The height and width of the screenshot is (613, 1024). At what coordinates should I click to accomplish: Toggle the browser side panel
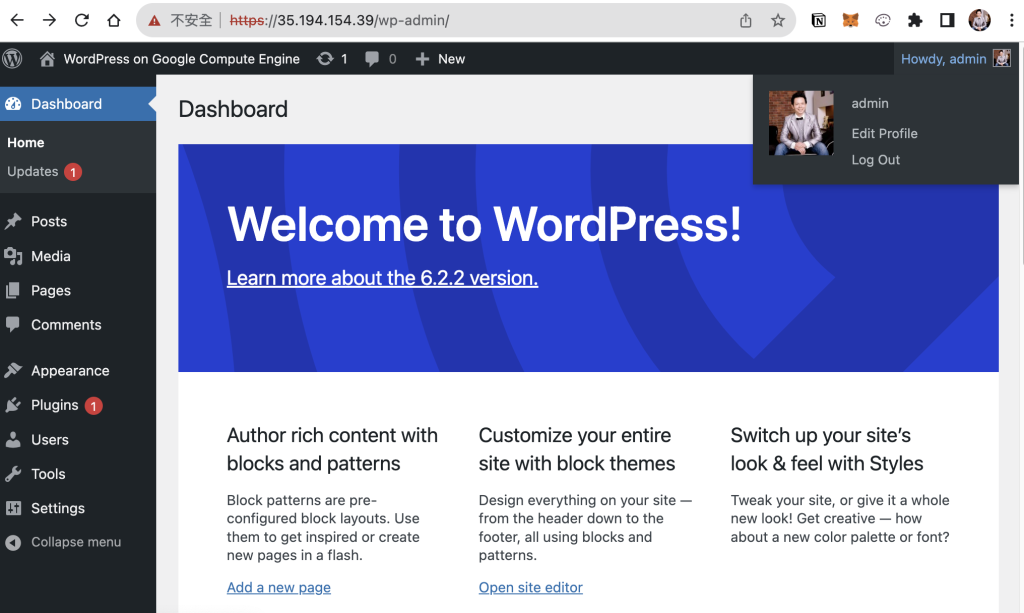coord(947,20)
